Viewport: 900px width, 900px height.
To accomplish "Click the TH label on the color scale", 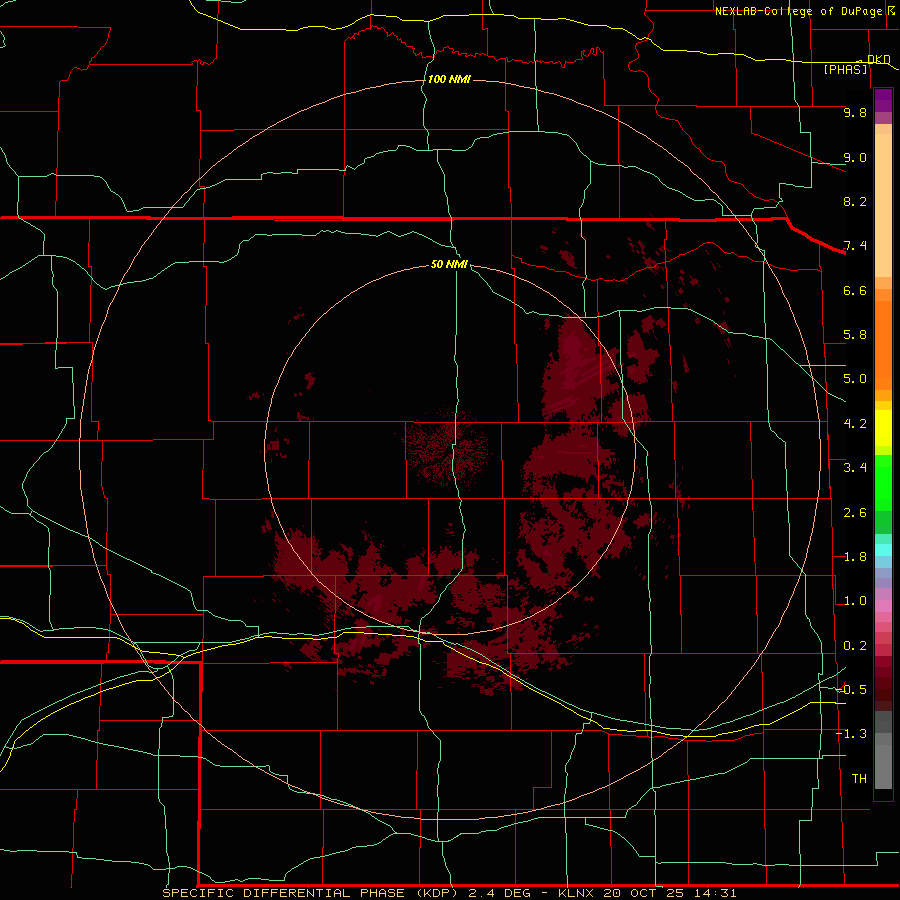I will [x=859, y=779].
